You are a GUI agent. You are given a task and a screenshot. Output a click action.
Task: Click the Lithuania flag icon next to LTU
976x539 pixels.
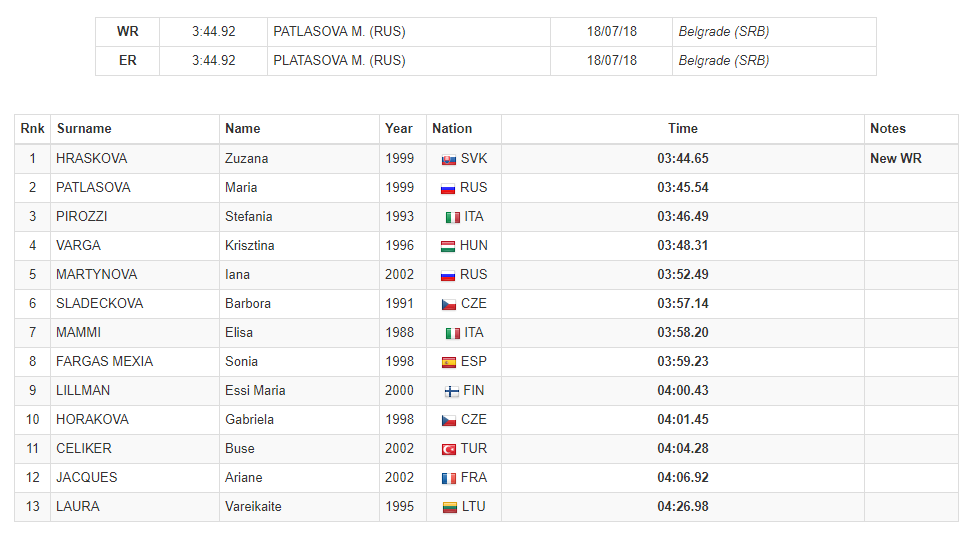(449, 507)
